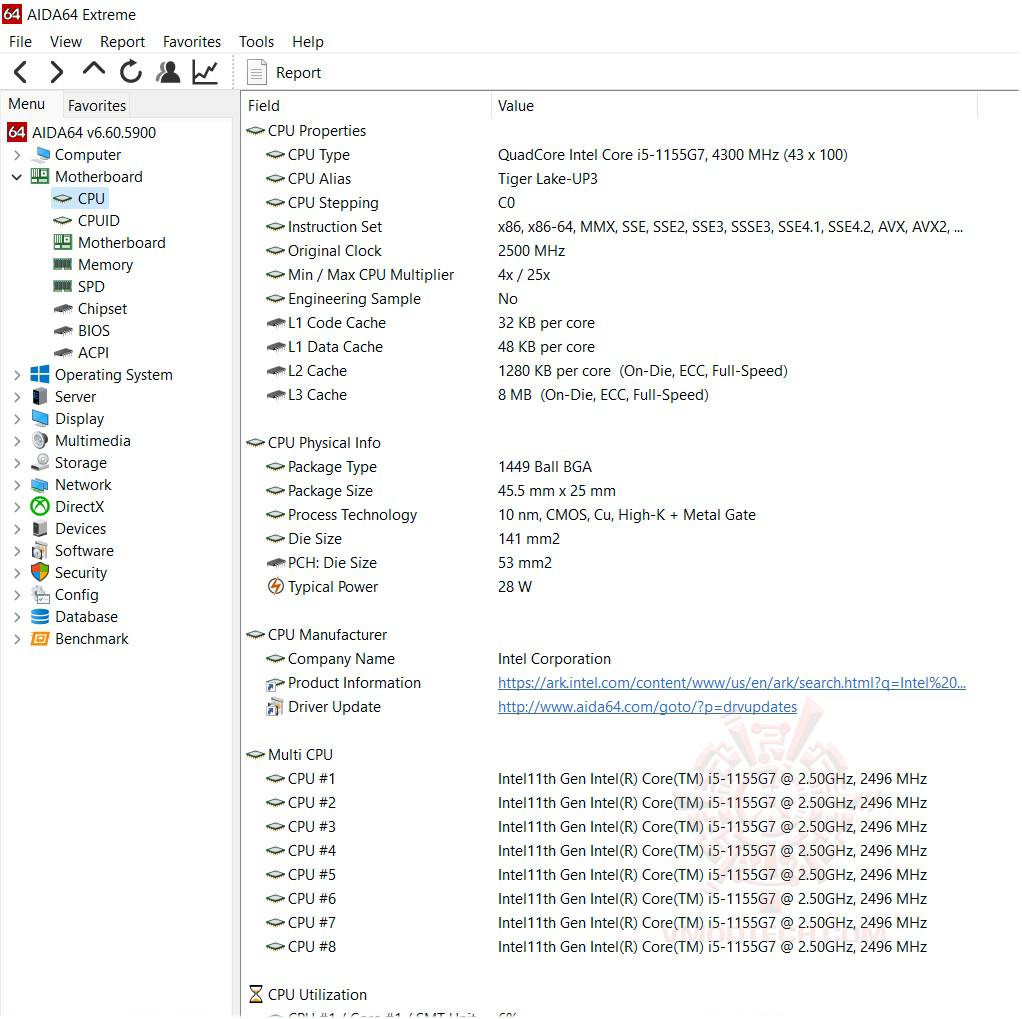Select the Devices icon
Image resolution: width=1022 pixels, height=1019 pixels.
40,529
